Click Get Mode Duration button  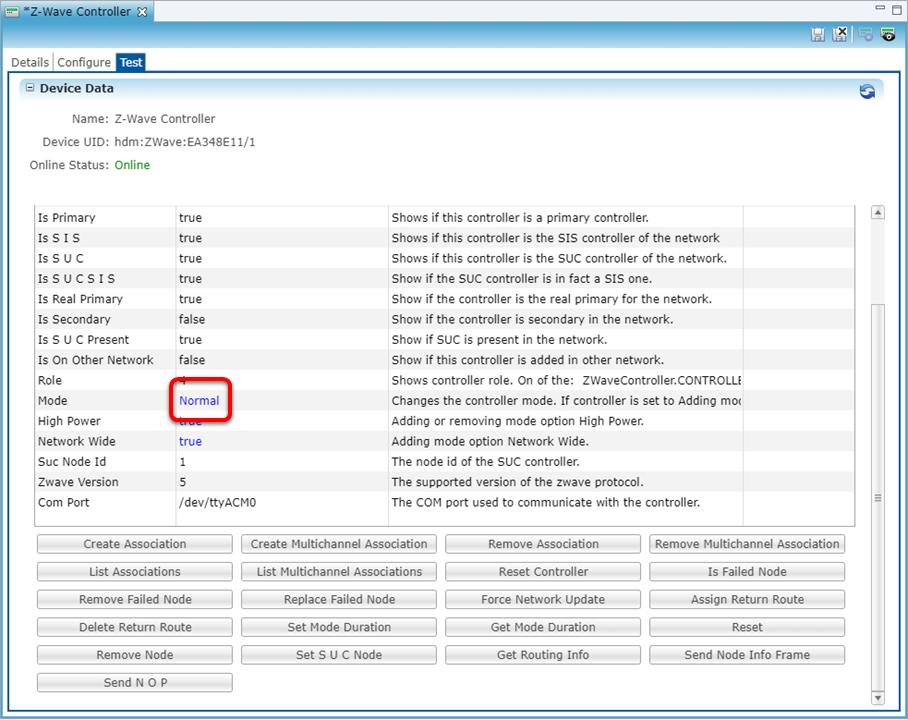point(543,627)
